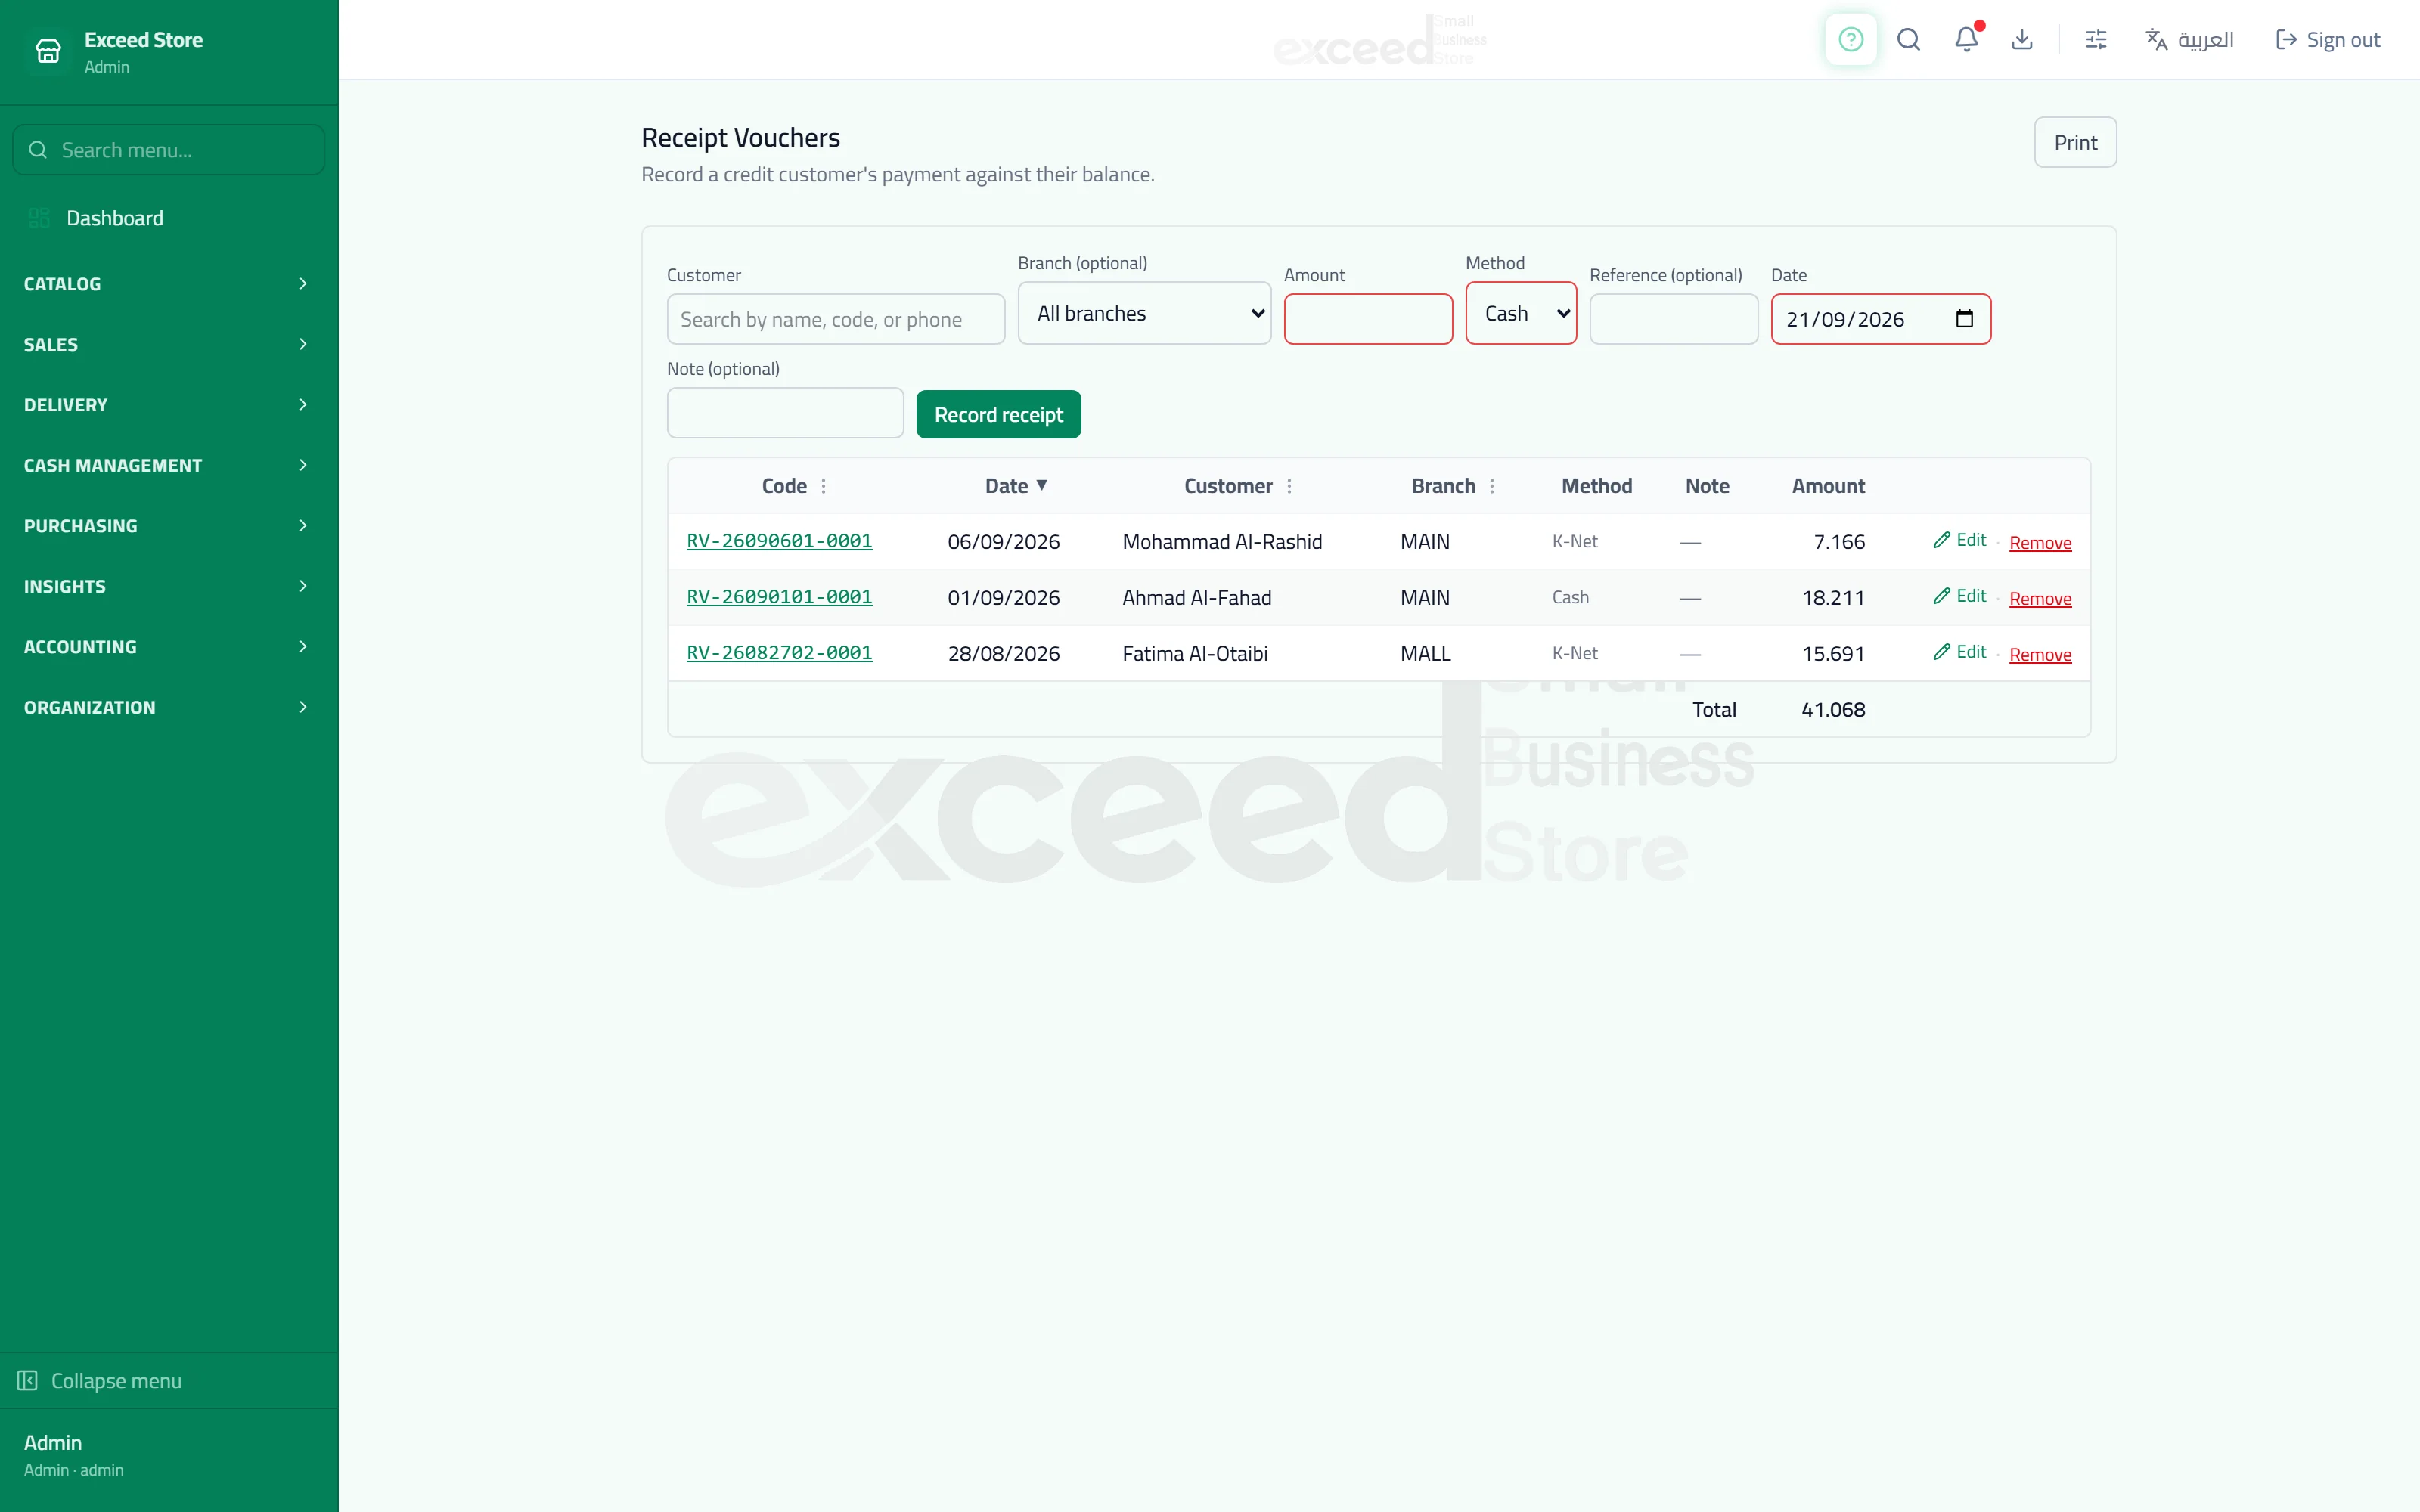The height and width of the screenshot is (1512, 2420).
Task: Open voucher RV-26090101-0001
Action: coord(779,597)
